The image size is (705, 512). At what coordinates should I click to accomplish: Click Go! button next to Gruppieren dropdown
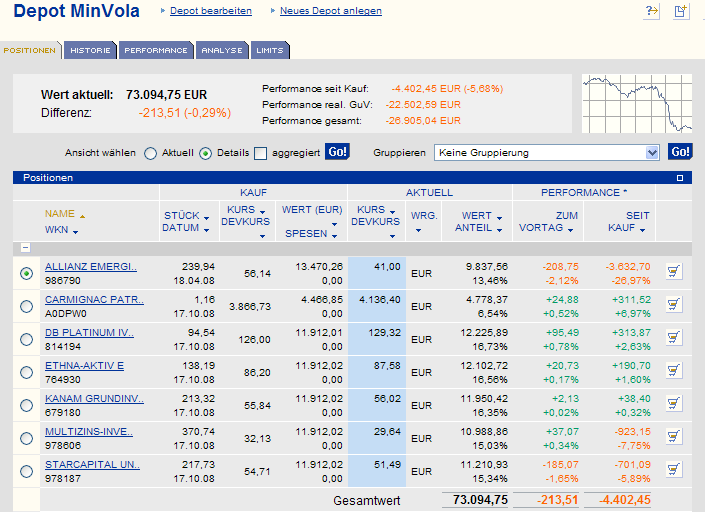point(680,152)
